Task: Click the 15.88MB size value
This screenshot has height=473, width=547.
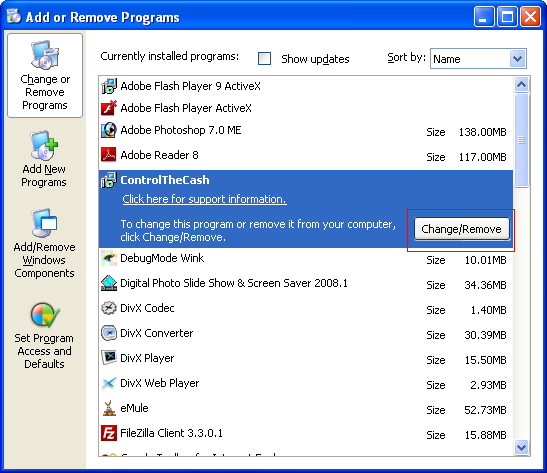Action: 485,435
